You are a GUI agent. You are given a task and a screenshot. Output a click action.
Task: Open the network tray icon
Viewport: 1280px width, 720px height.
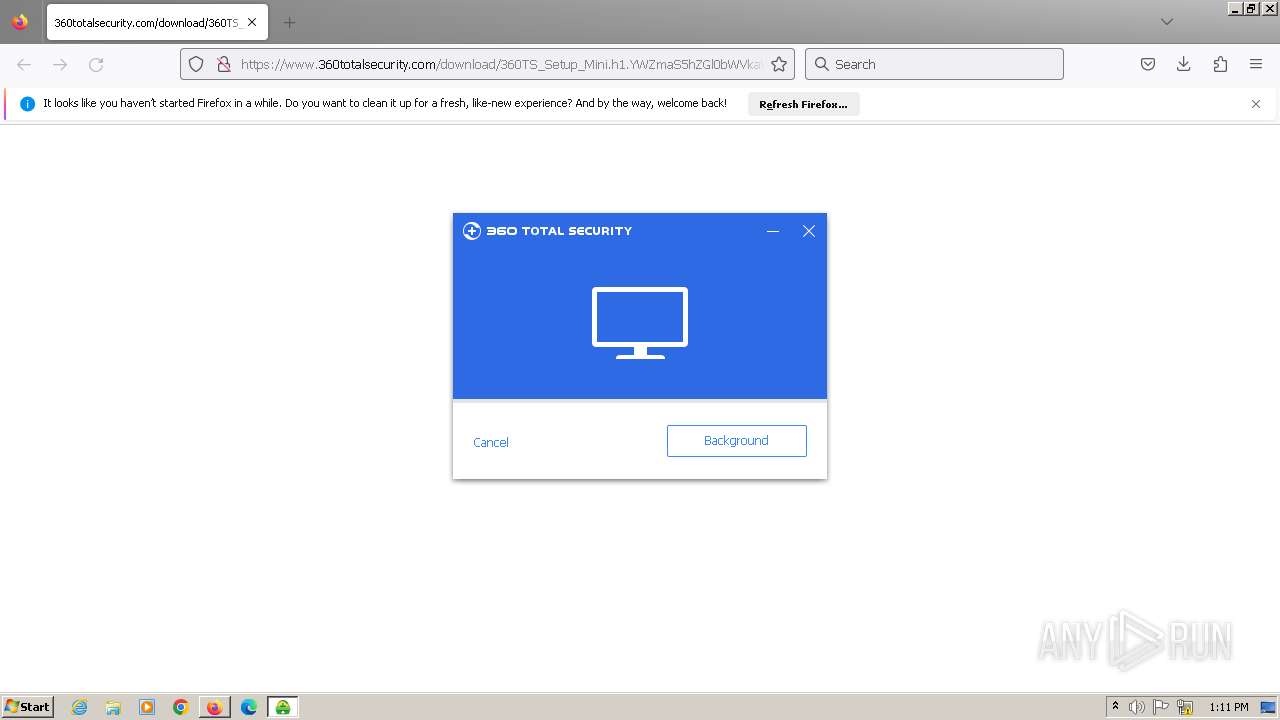coord(1185,707)
